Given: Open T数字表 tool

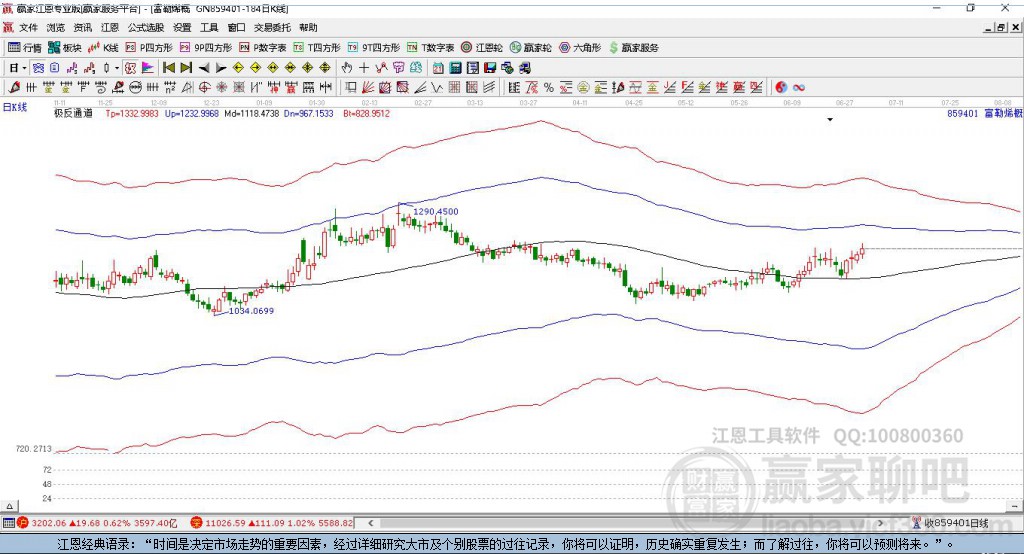Looking at the screenshot, I should (430, 48).
